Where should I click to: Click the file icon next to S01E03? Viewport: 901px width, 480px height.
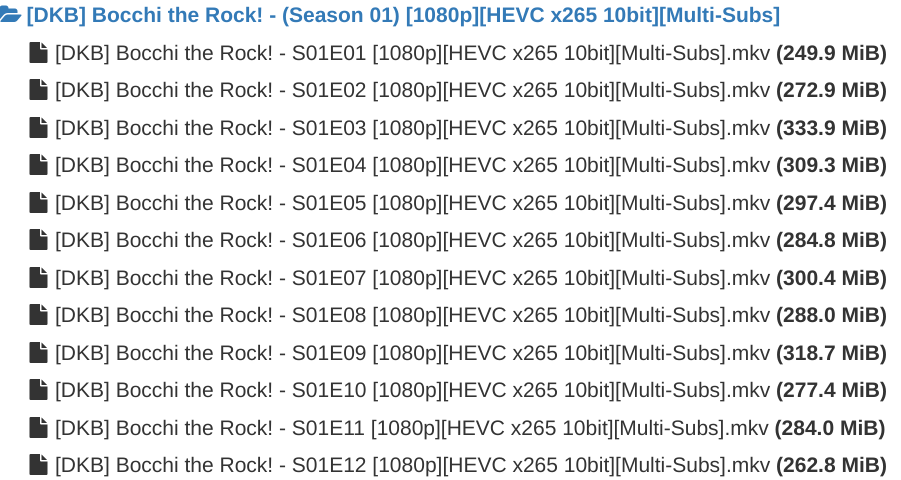click(x=39, y=128)
